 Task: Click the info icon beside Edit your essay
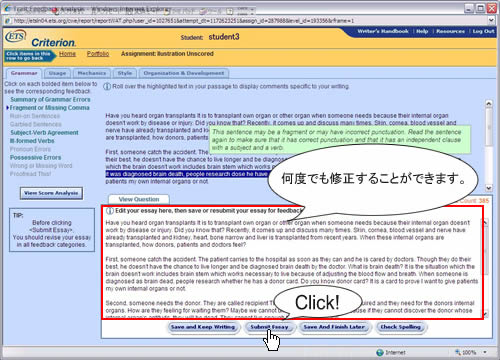(110, 211)
